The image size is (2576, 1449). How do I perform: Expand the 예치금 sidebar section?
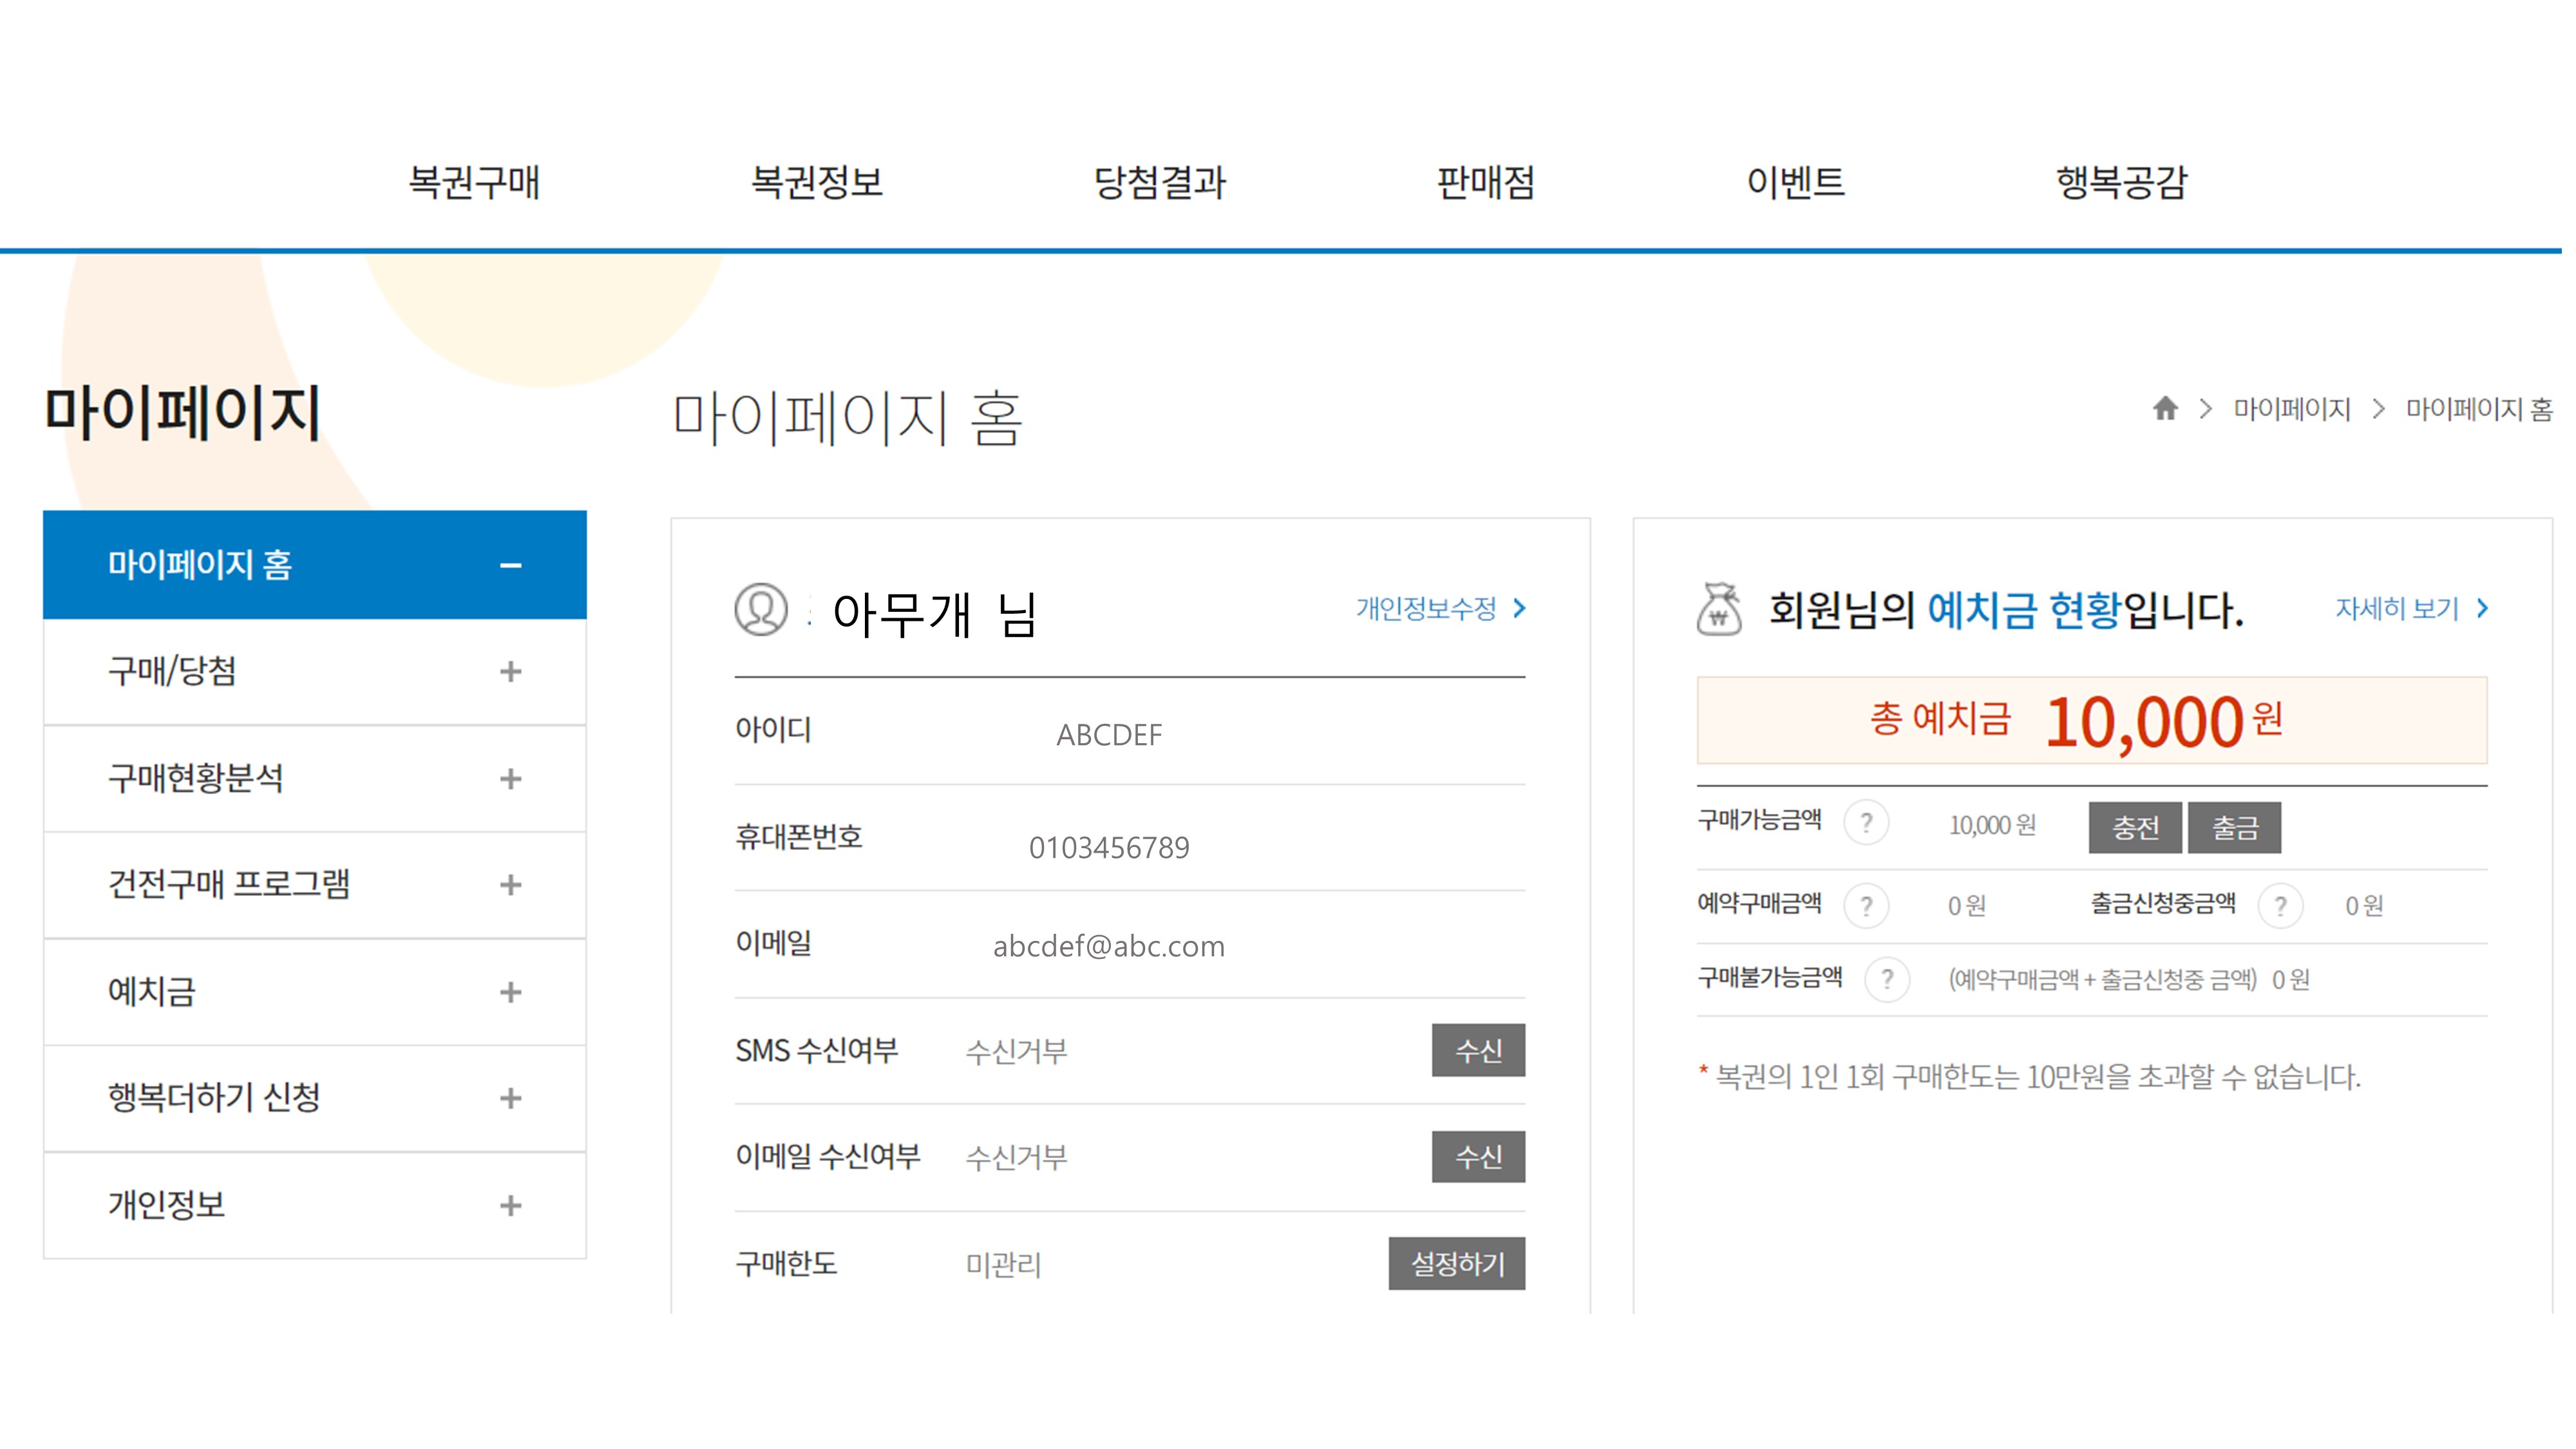coord(510,992)
